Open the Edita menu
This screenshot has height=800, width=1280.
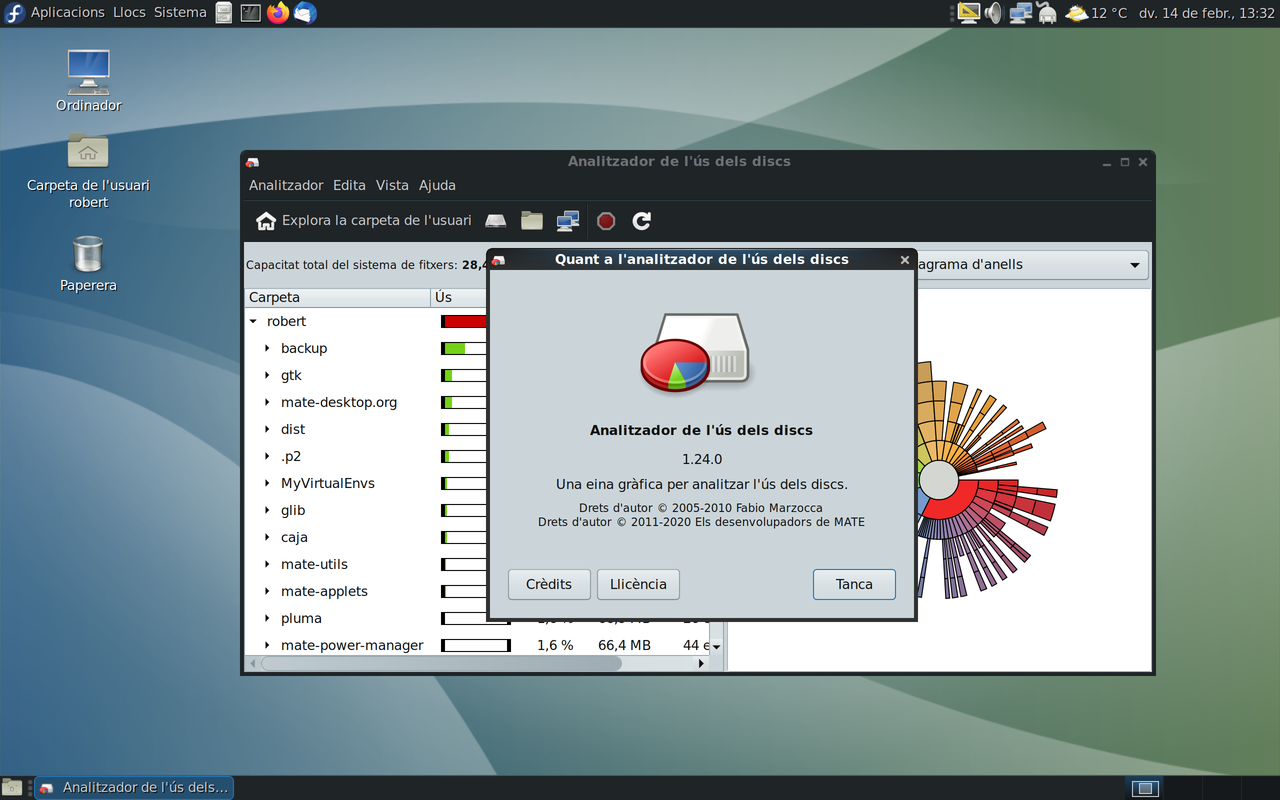[349, 185]
